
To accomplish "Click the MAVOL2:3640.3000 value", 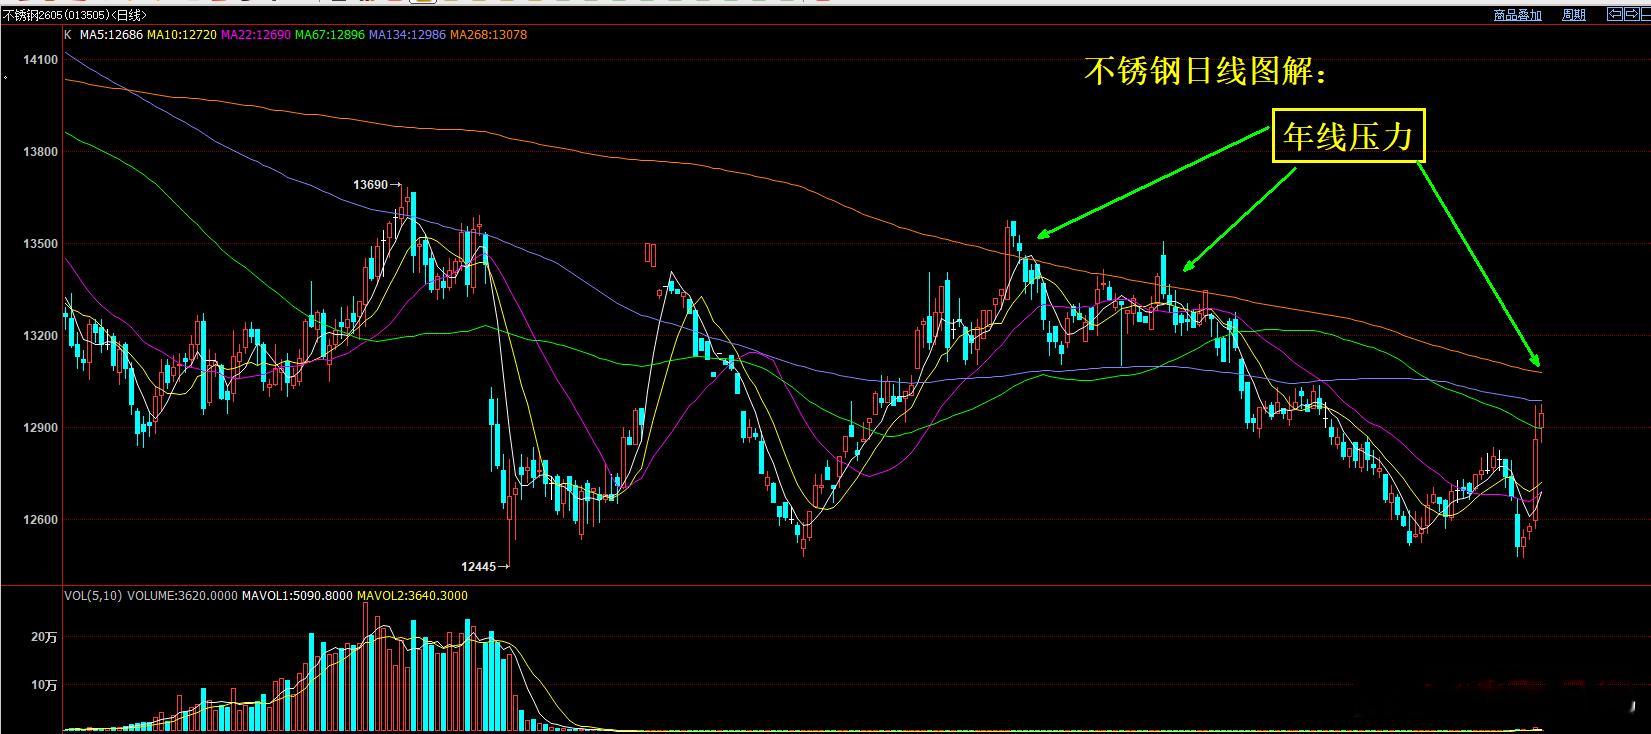I will click(412, 596).
